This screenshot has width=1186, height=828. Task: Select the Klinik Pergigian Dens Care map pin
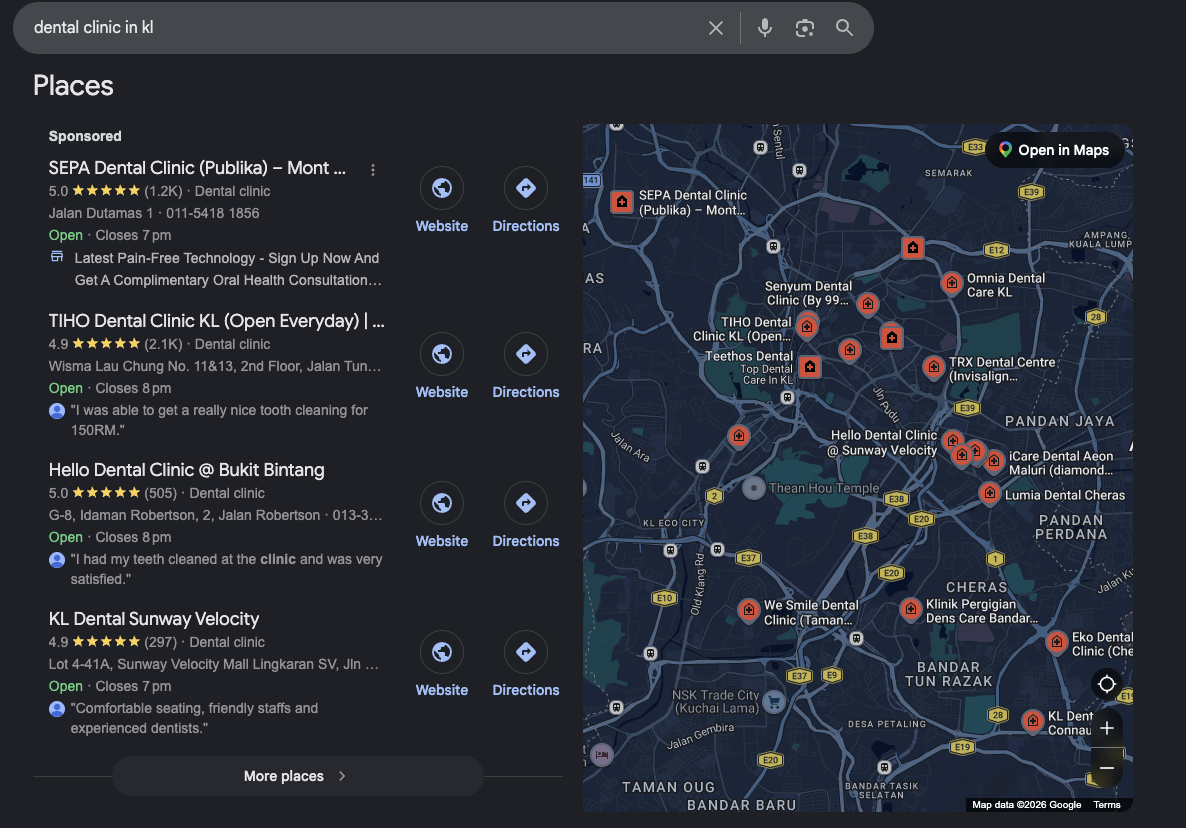coord(911,609)
